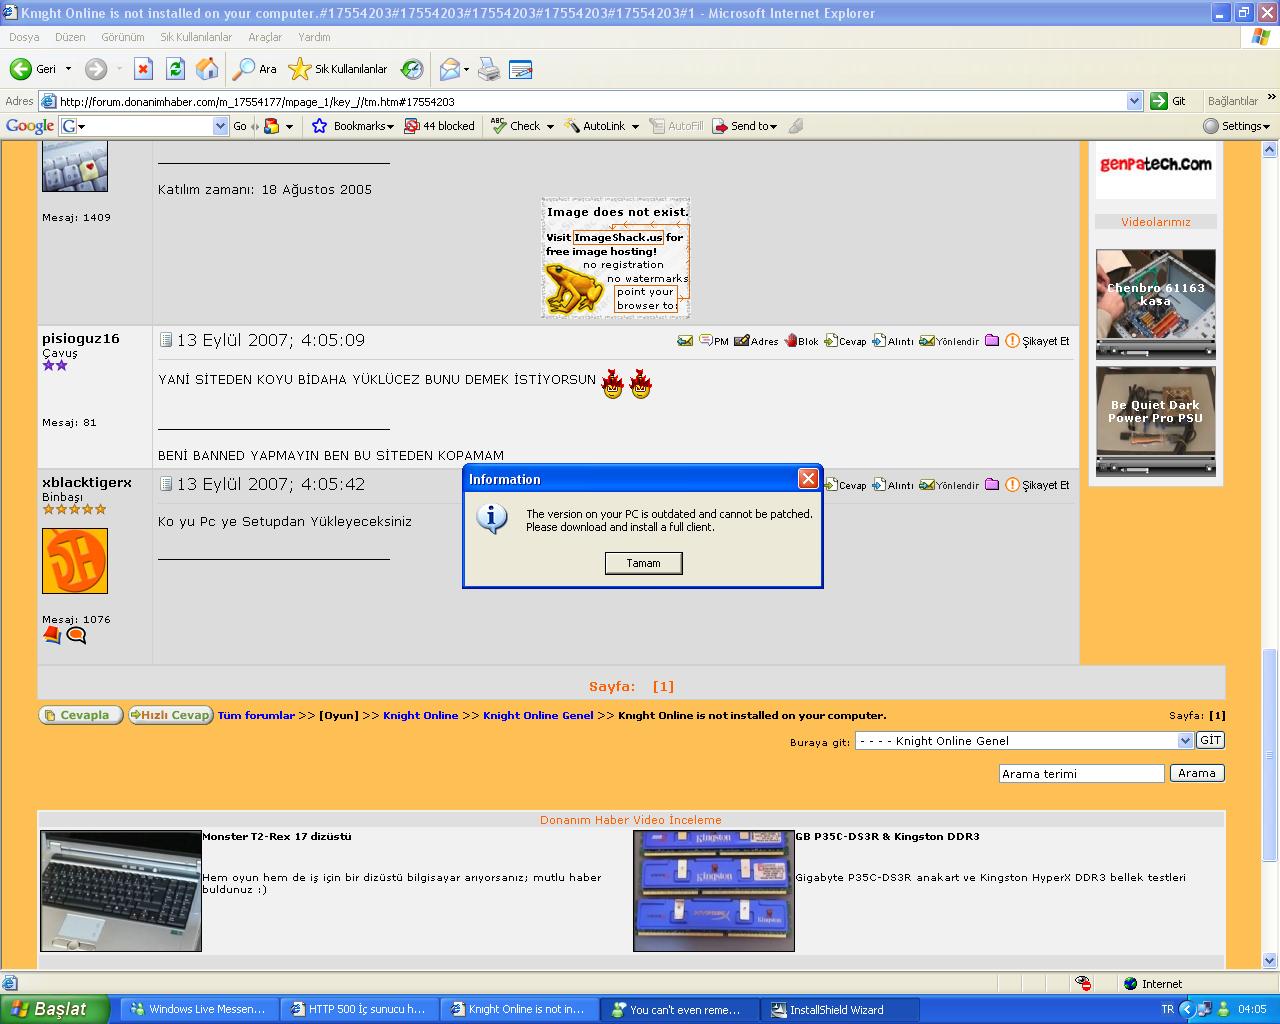
Task: Reply with Cevap on pisioguz16's post
Action: (845, 341)
